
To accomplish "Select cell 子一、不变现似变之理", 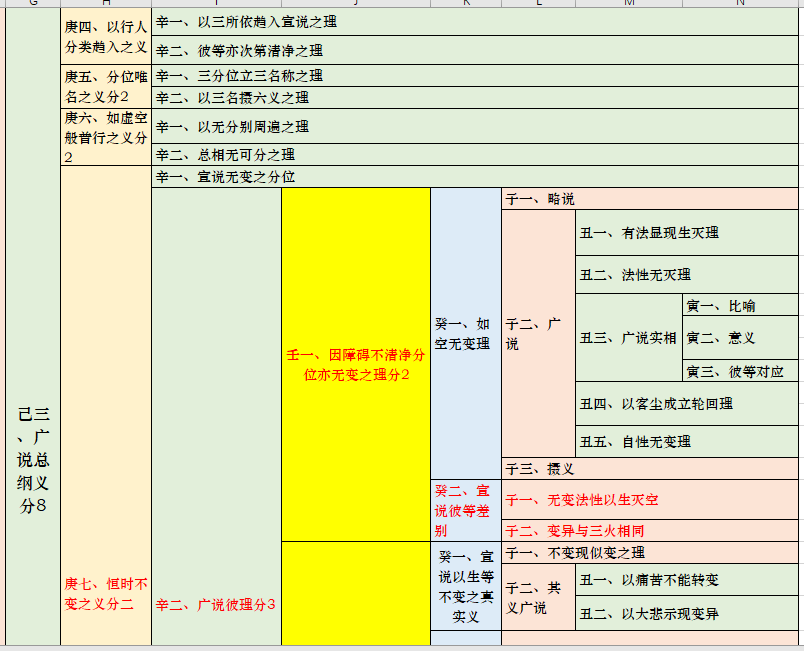I will coord(650,553).
